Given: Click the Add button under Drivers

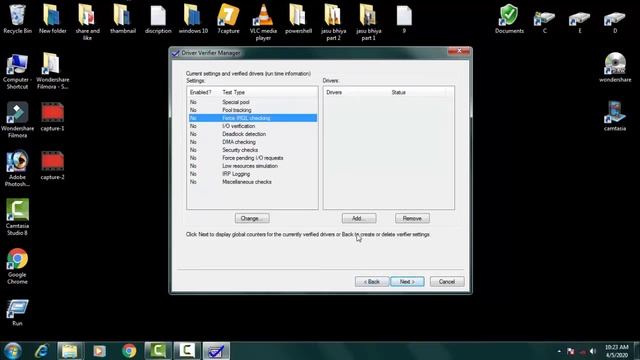Looking at the screenshot, I should (x=359, y=218).
